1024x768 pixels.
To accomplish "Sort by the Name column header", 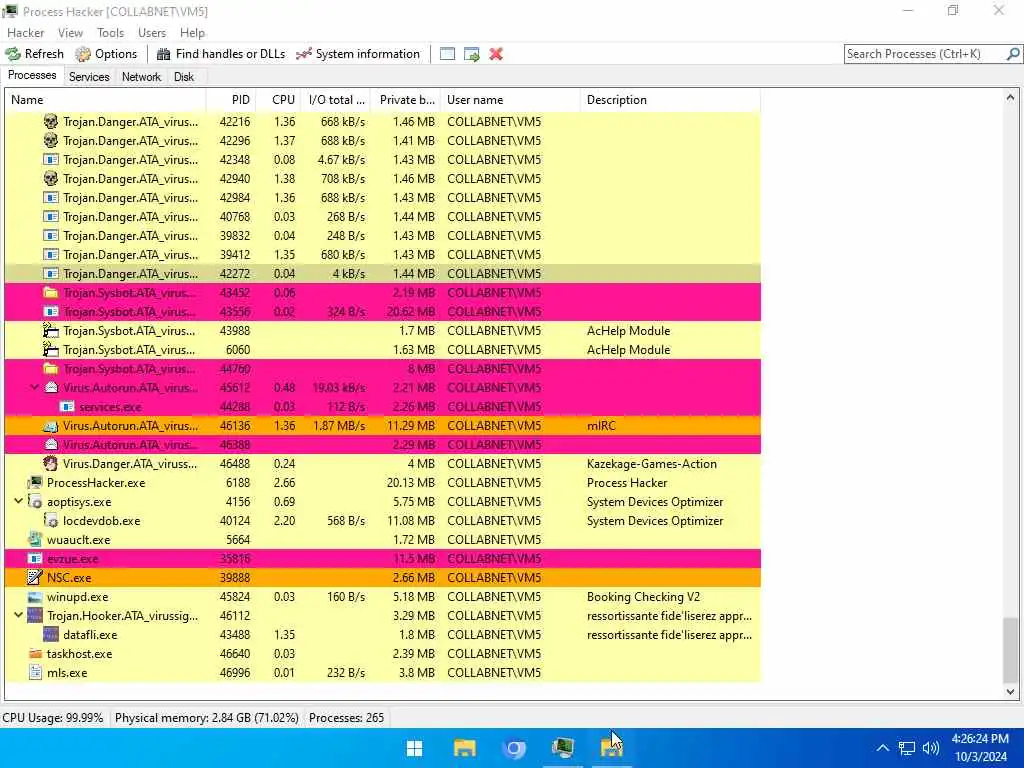I will pos(106,100).
